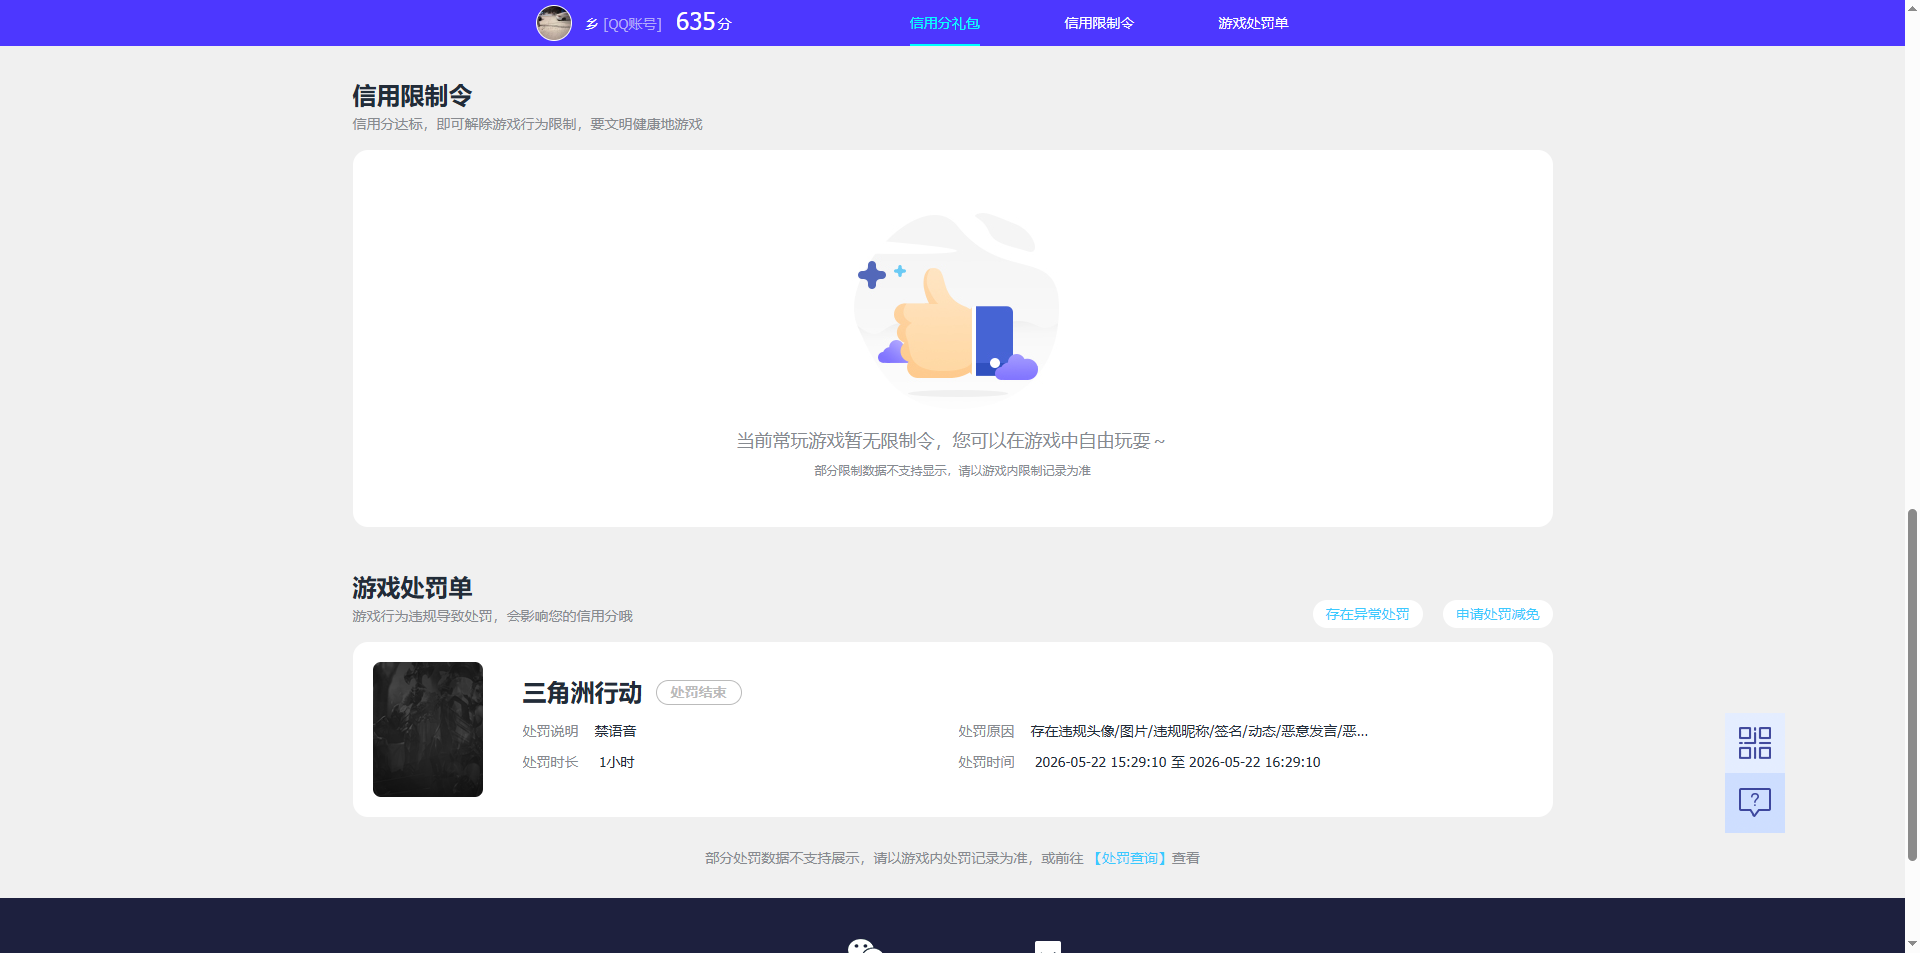Open the 三角洲行动 game thumbnail
The height and width of the screenshot is (953, 1920).
click(428, 729)
